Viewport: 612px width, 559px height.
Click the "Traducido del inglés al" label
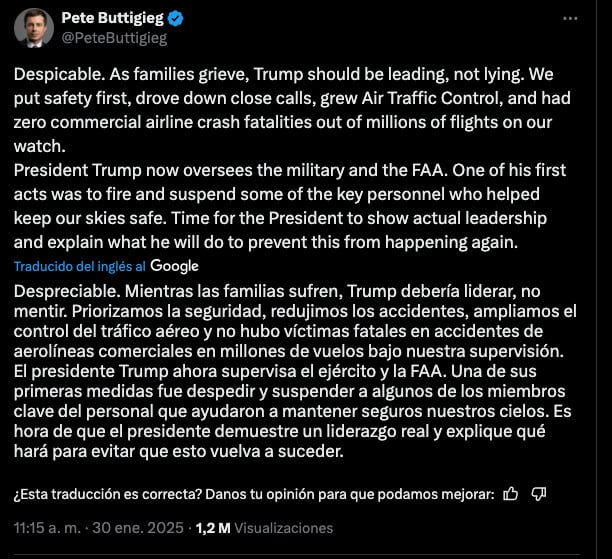click(x=80, y=267)
